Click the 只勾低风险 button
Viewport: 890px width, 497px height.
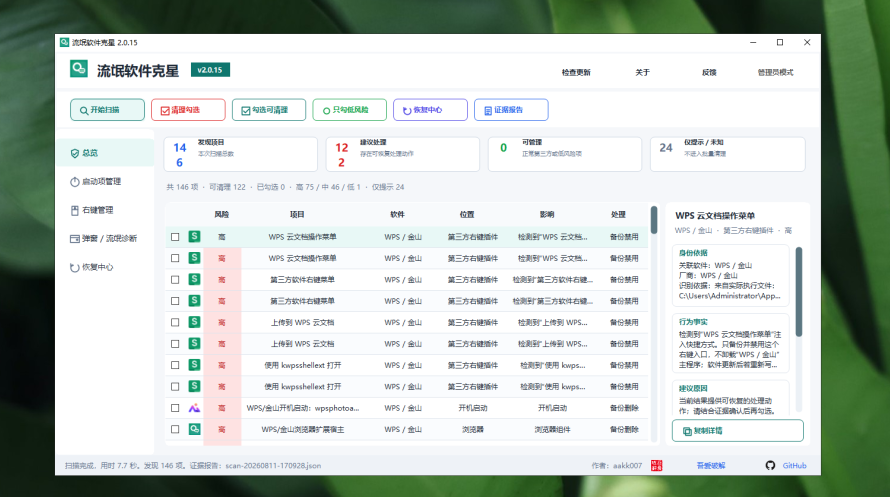(350, 110)
